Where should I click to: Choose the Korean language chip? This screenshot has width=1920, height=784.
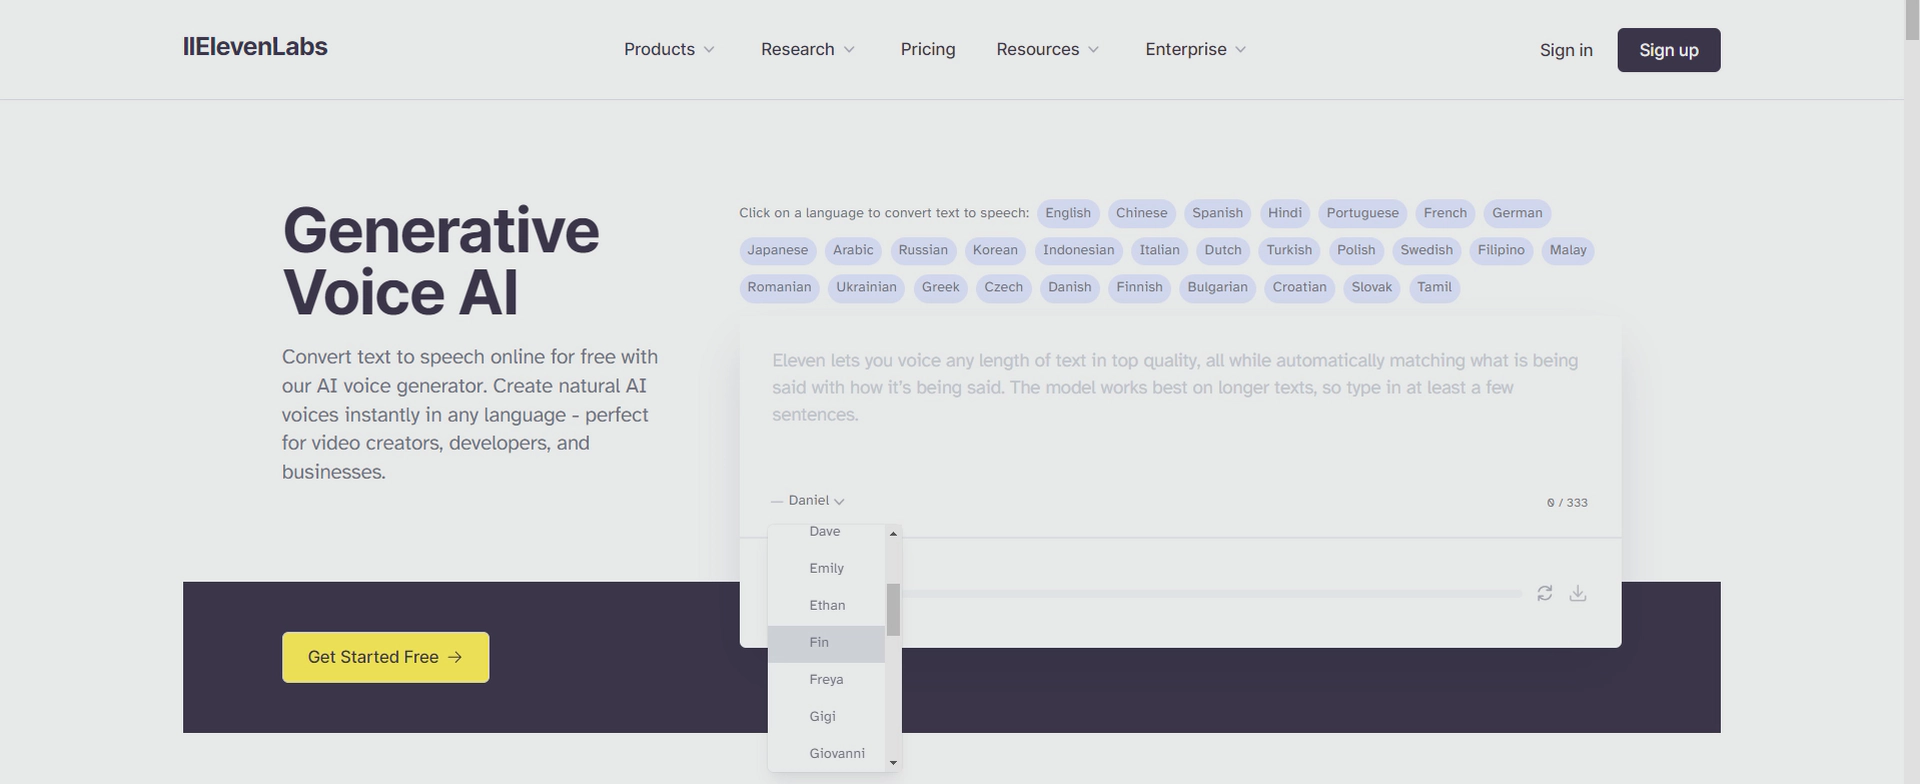tap(995, 250)
